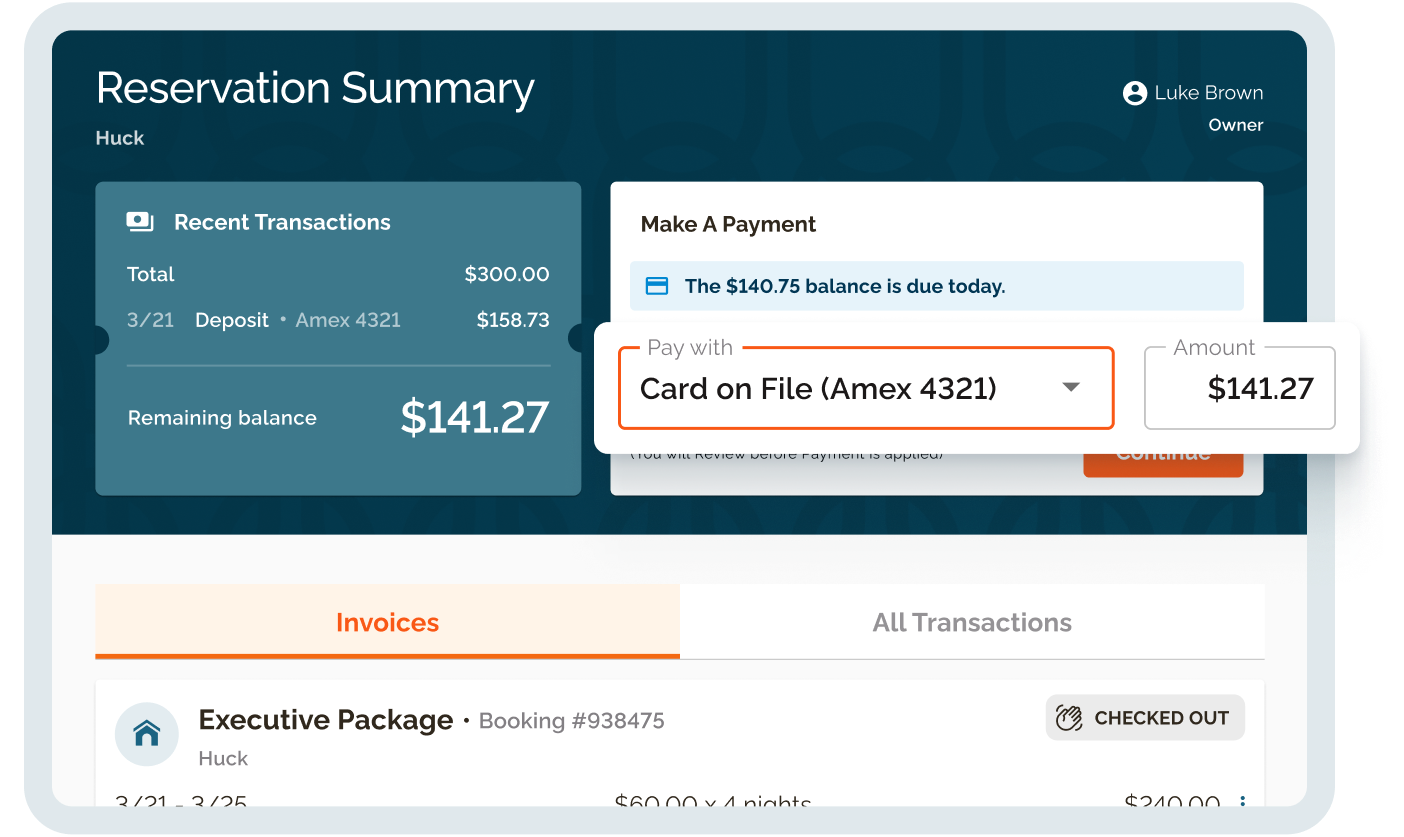This screenshot has height=837, width=1404.
Task: Select the Invoices tab
Action: click(x=387, y=622)
